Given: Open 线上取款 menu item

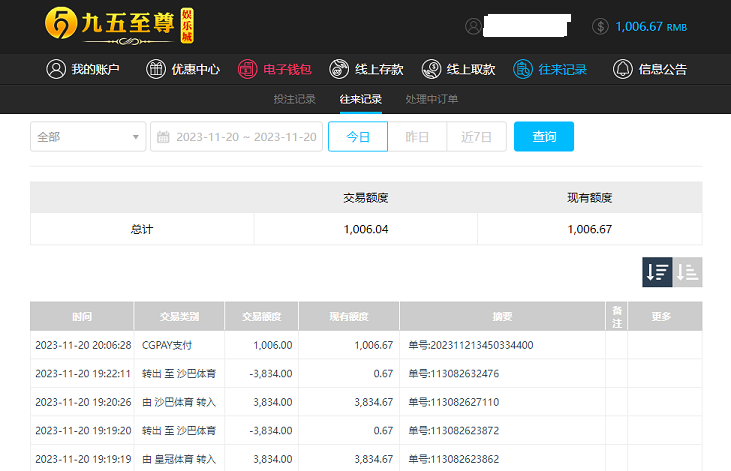Looking at the screenshot, I should [x=458, y=69].
